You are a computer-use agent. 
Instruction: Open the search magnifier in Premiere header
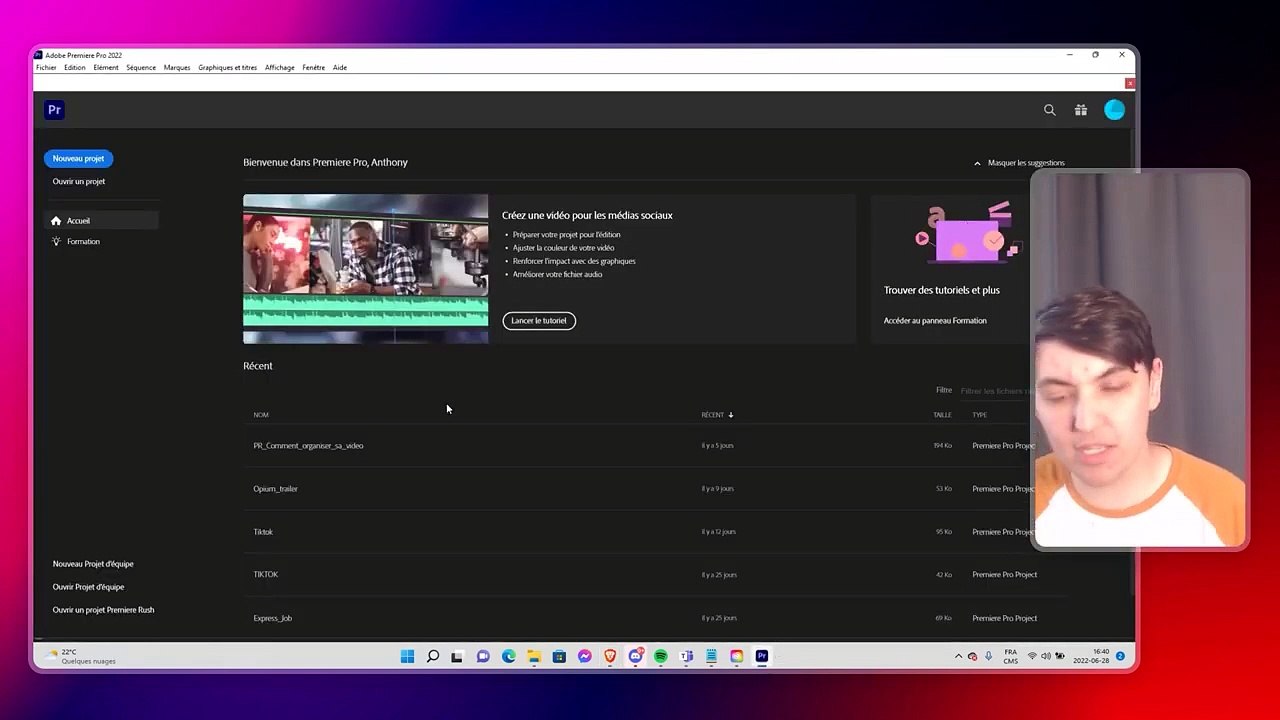pyautogui.click(x=1050, y=110)
